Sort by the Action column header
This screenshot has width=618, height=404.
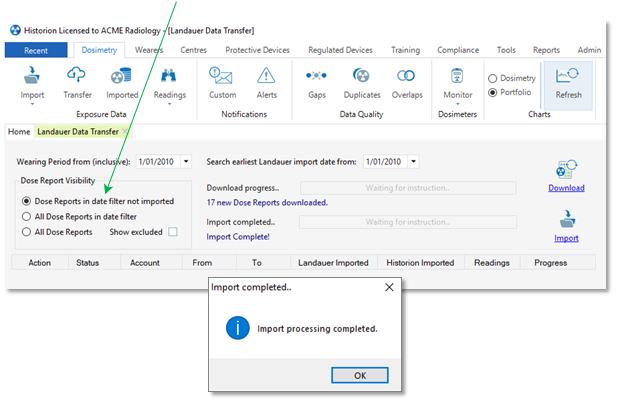[x=40, y=263]
